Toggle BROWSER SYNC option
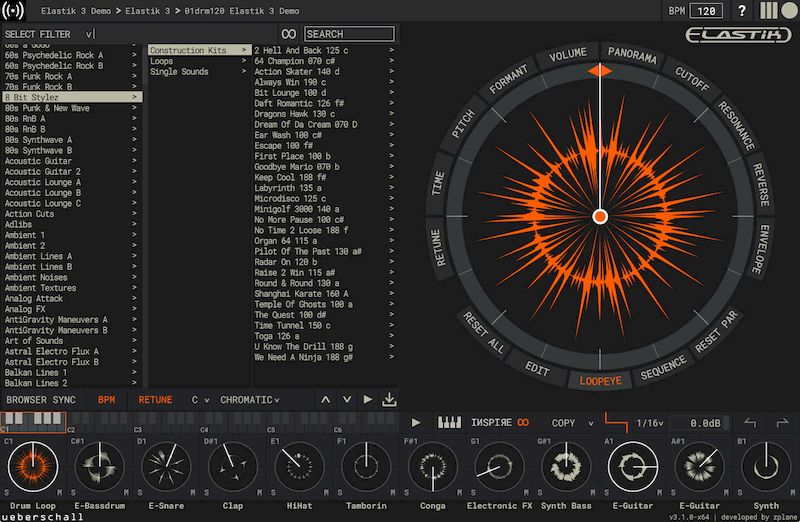This screenshot has width=800, height=522. (41, 400)
